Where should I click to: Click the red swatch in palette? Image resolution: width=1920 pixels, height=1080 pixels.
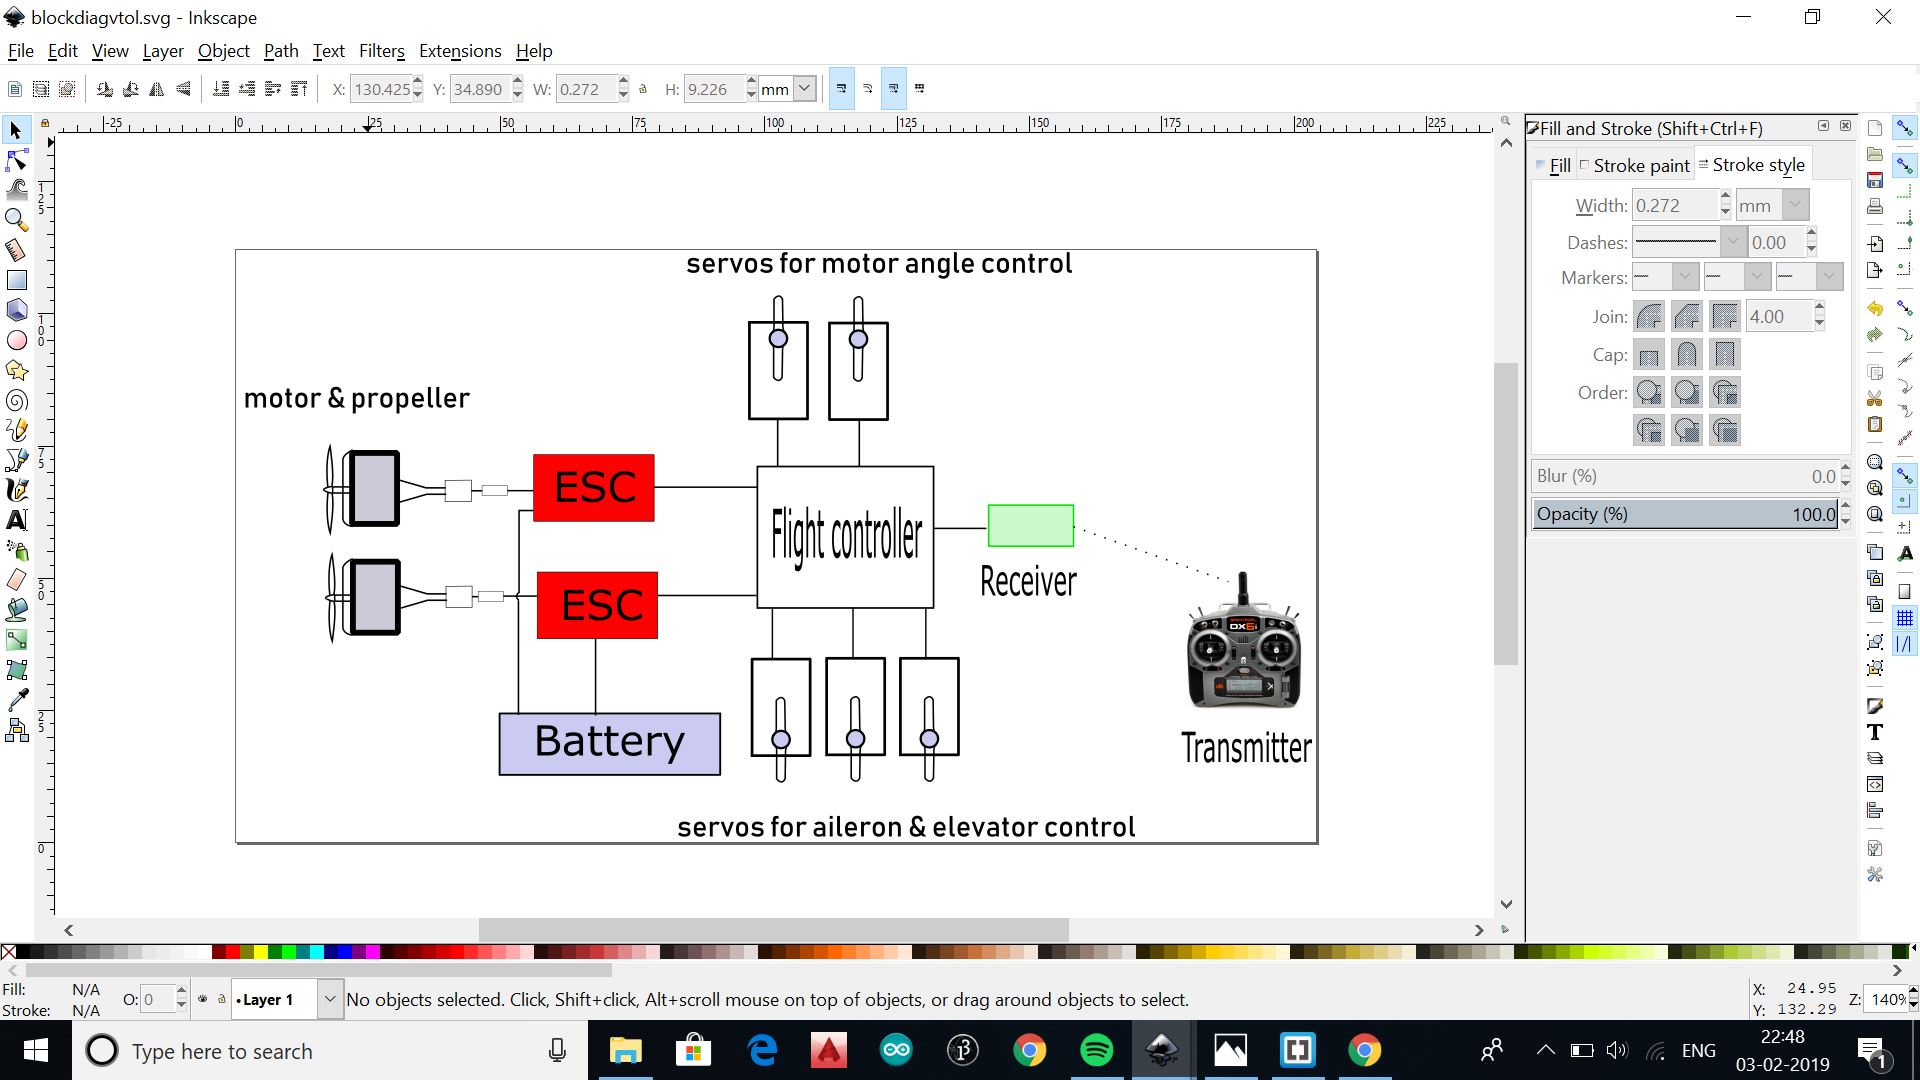pyautogui.click(x=232, y=952)
